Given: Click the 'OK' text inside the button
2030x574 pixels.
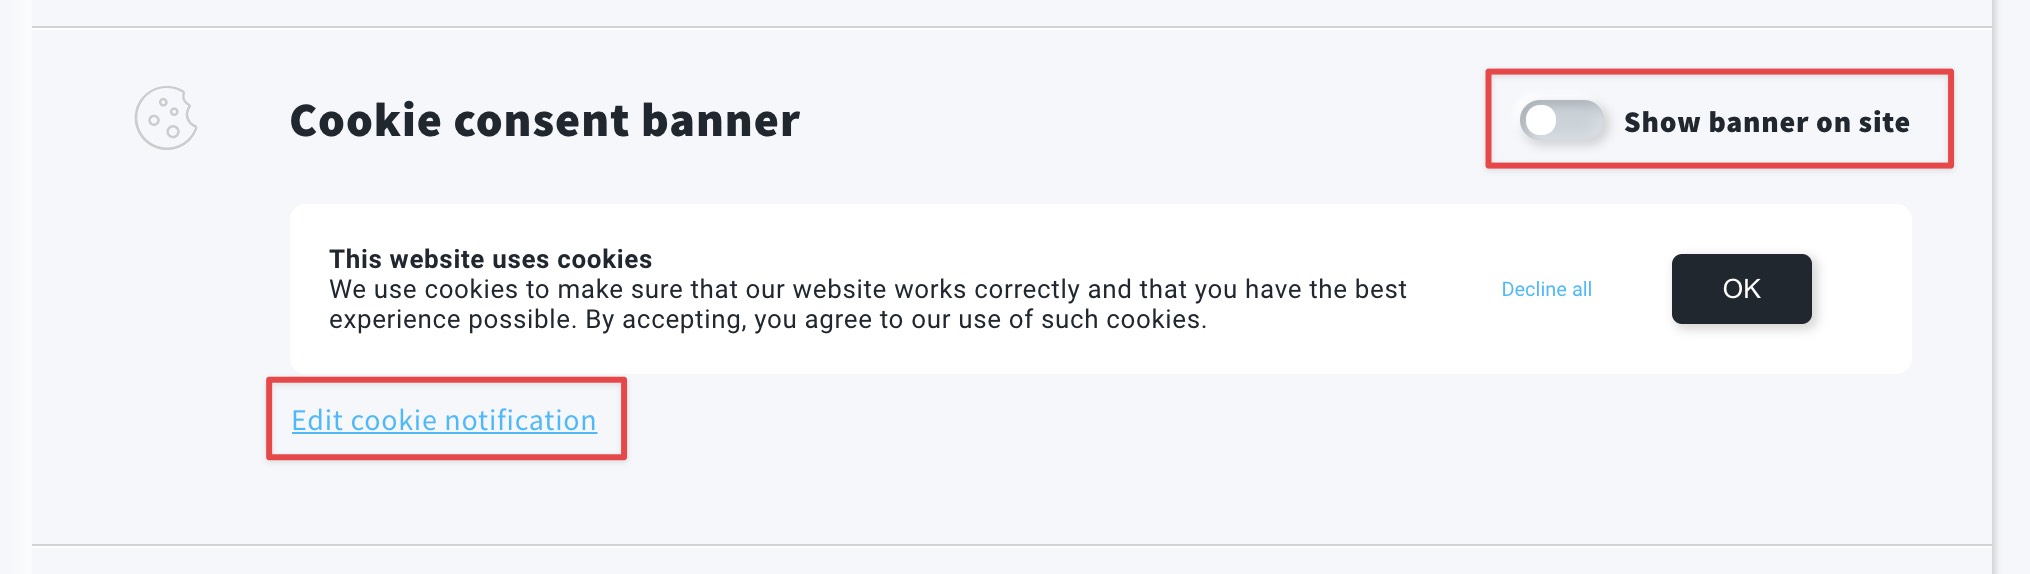Looking at the screenshot, I should (x=1741, y=289).
